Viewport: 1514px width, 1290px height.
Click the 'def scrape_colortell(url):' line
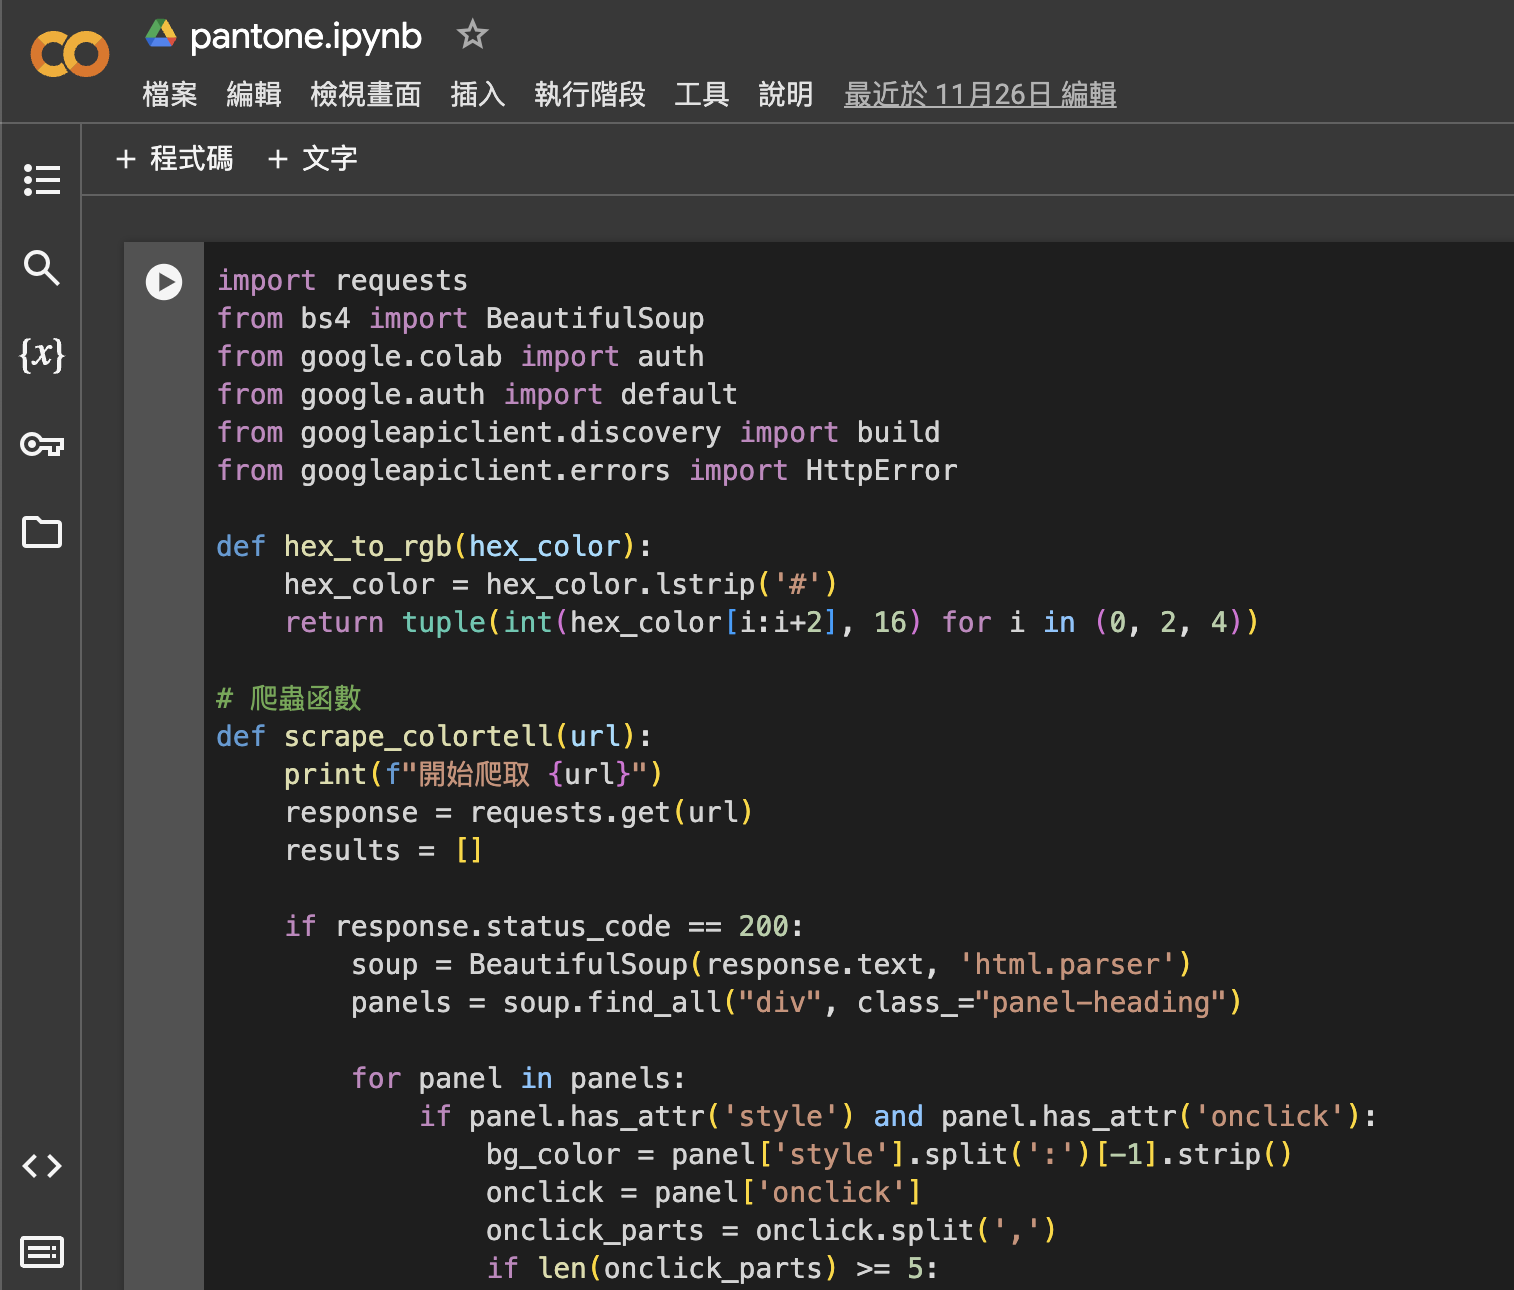434,737
